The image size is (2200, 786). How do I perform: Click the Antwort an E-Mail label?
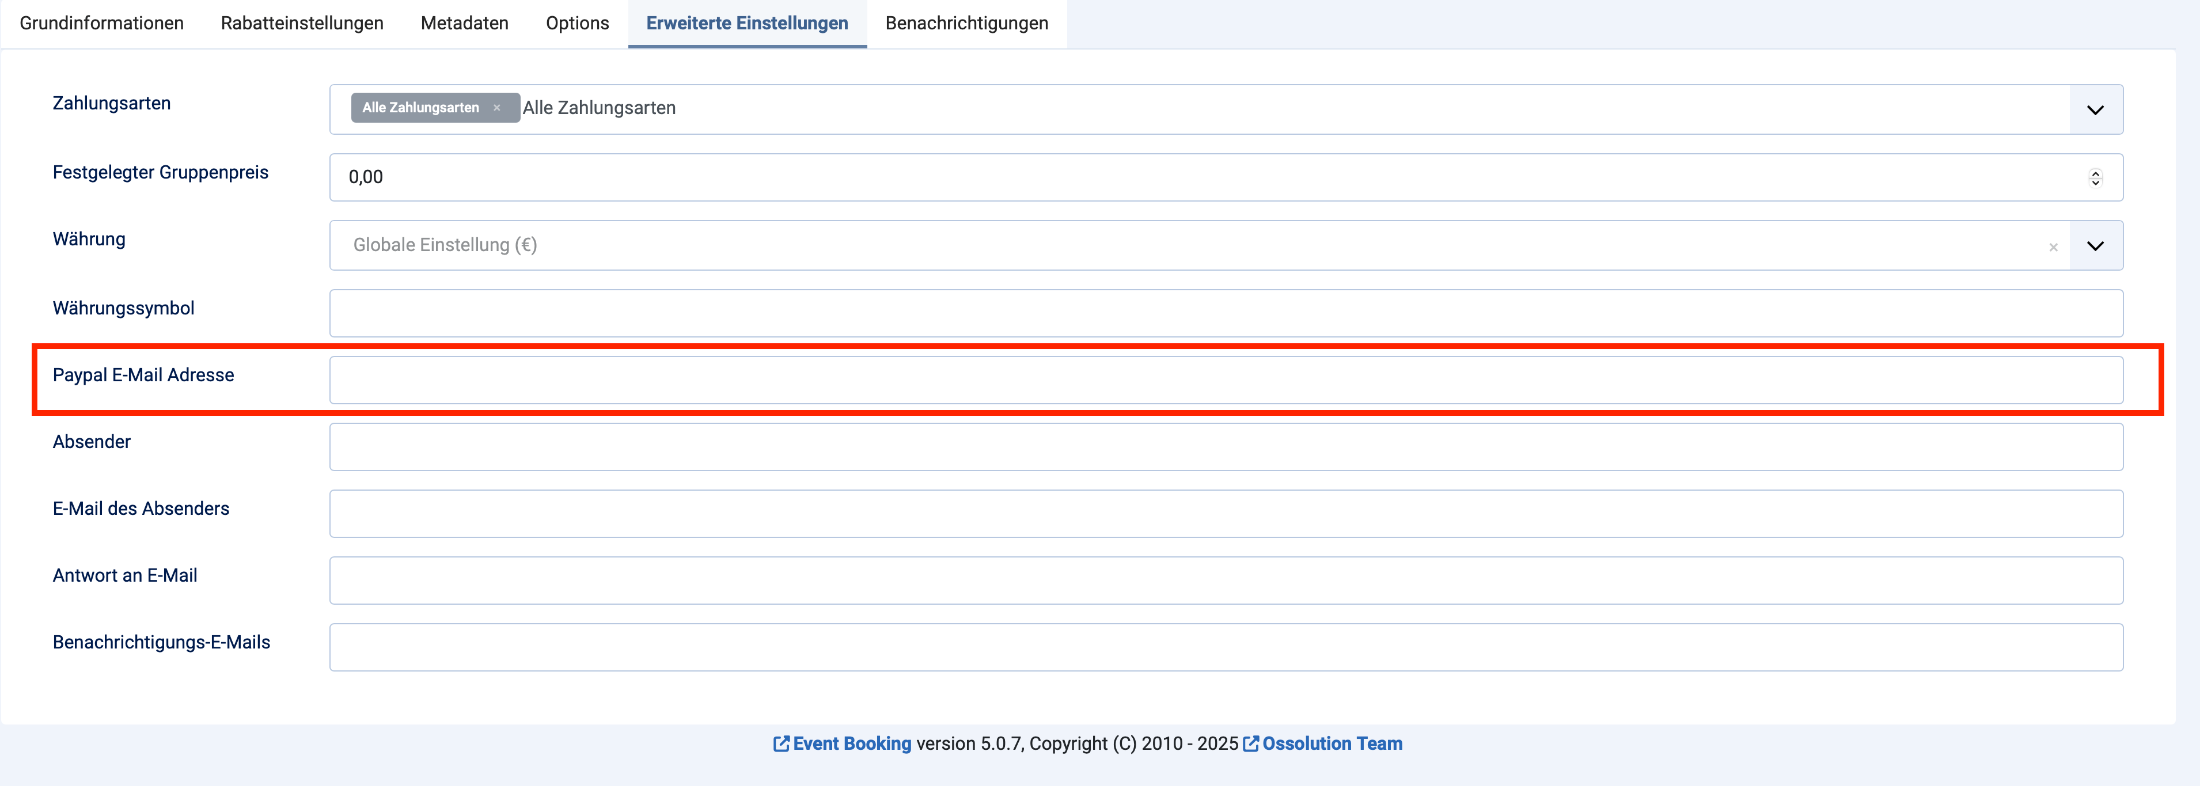point(125,576)
